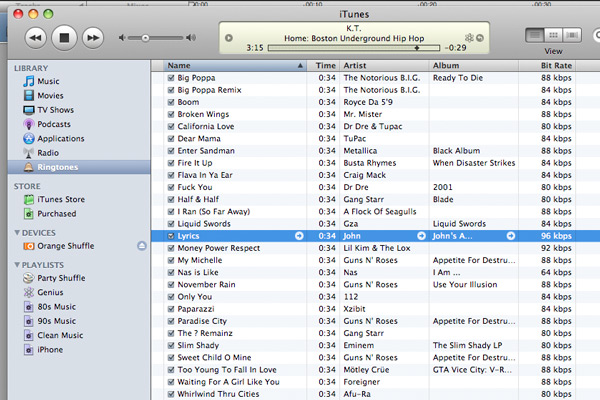
Task: Sort by the Album column
Action: tap(474, 65)
